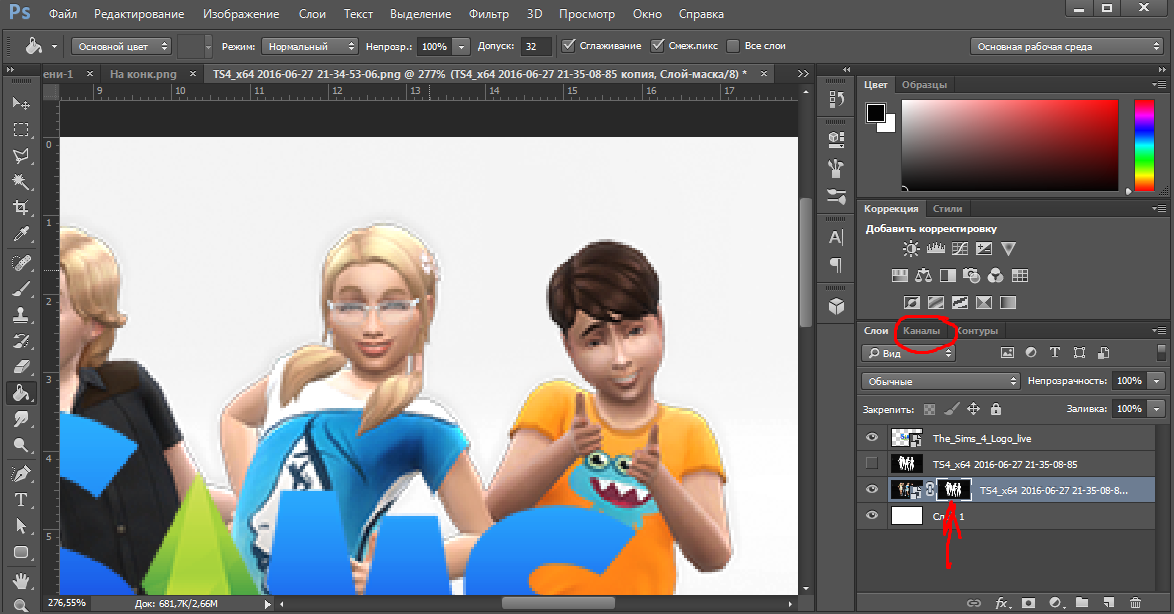Screen dimensions: 1174x614
Task: Open the Основной цвет fill source dropdown
Action: point(121,46)
